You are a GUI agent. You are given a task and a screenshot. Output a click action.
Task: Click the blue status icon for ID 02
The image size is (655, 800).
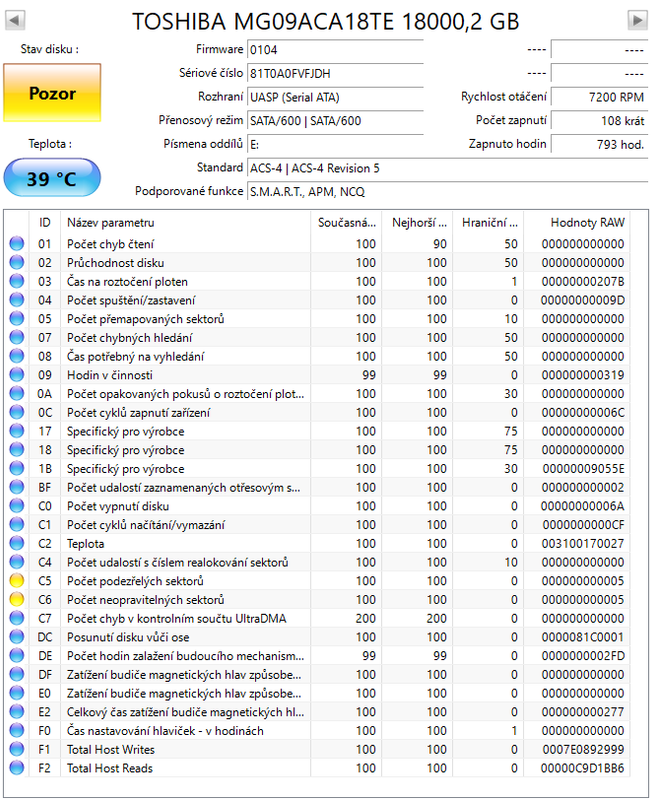[x=17, y=262]
